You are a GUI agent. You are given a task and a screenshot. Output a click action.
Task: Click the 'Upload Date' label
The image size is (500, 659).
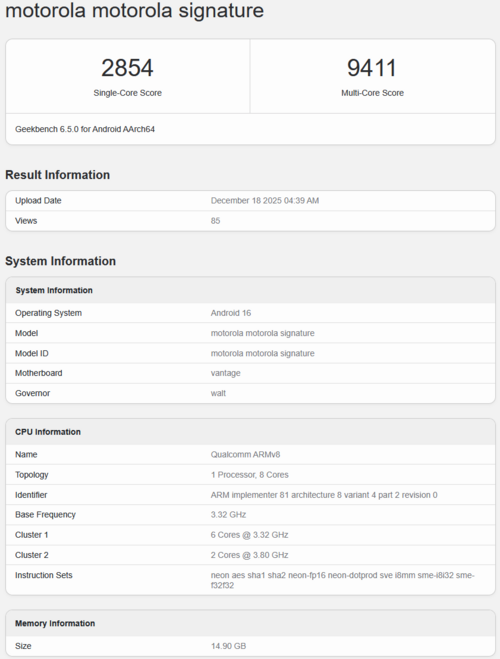pyautogui.click(x=38, y=200)
